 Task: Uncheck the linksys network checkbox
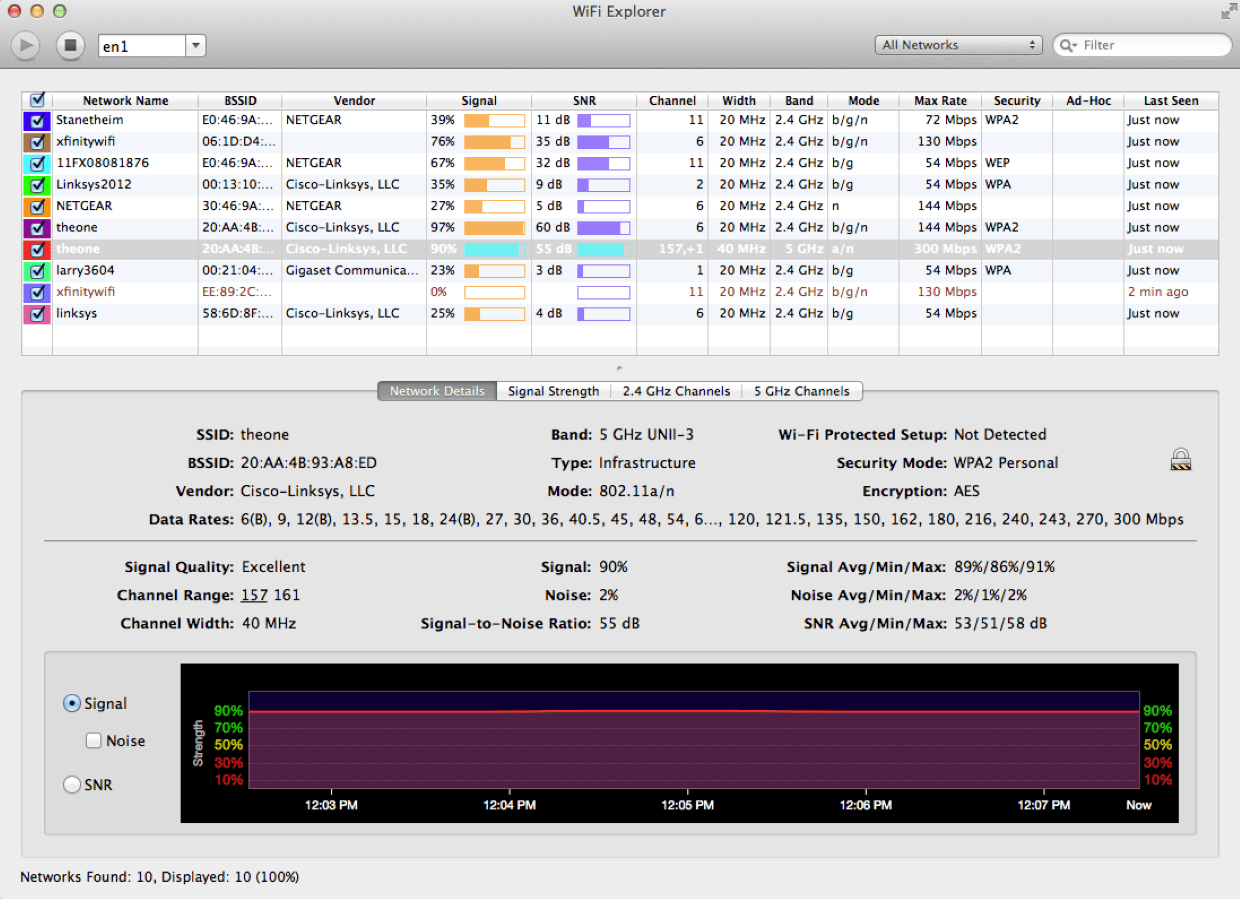coord(36,312)
